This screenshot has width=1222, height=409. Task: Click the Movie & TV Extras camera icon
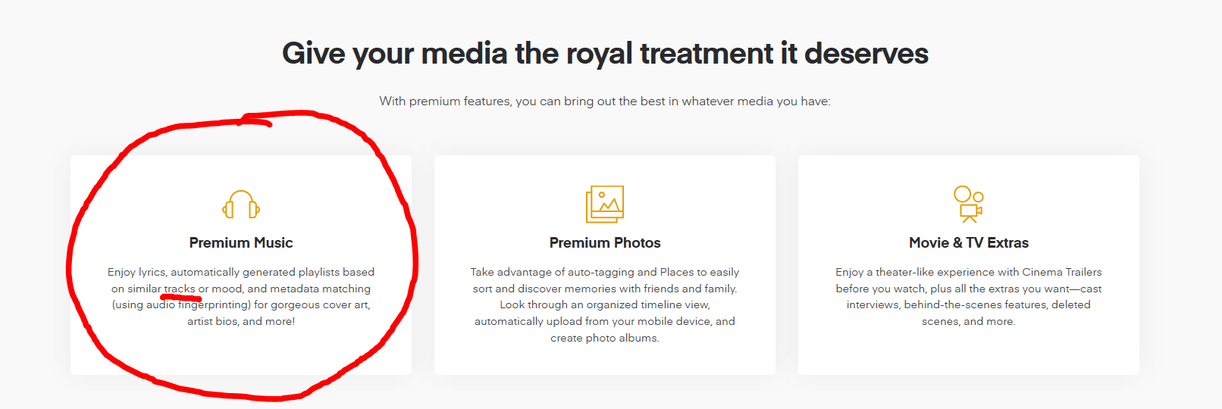pyautogui.click(x=968, y=203)
